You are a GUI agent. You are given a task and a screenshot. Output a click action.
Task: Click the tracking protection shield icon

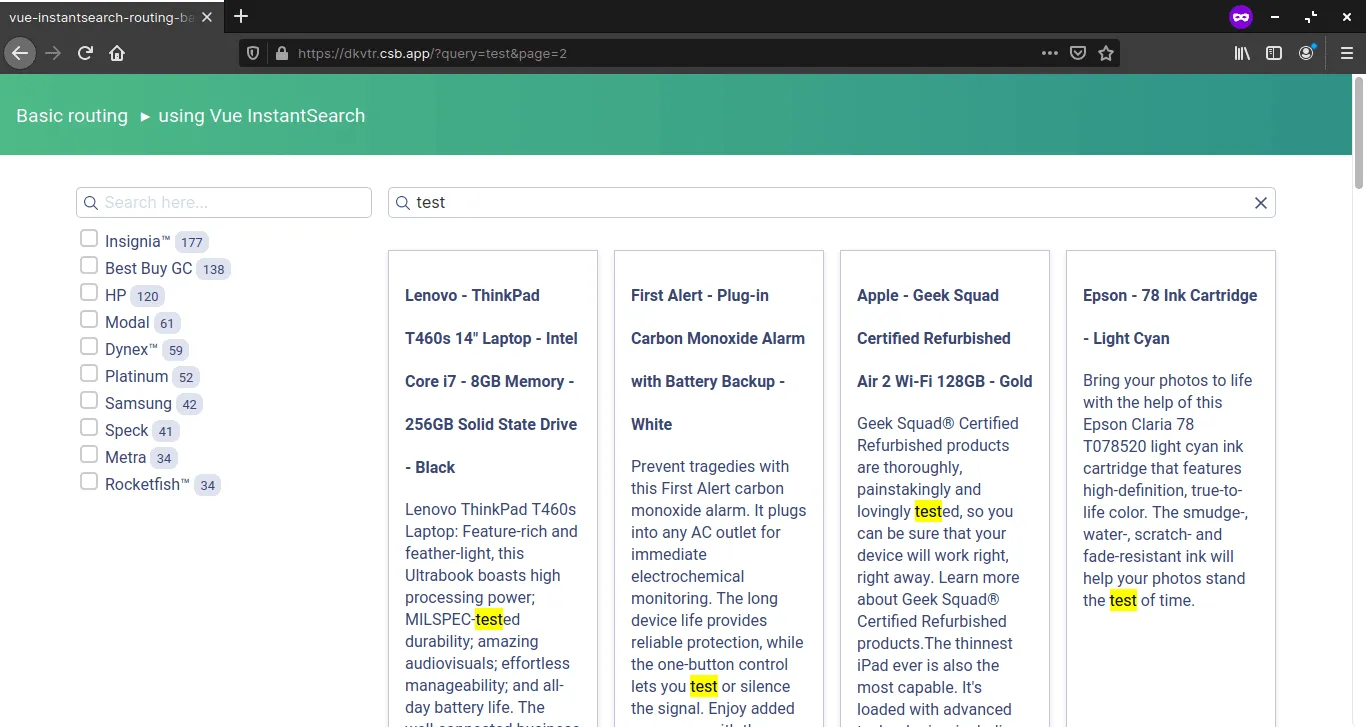253,53
